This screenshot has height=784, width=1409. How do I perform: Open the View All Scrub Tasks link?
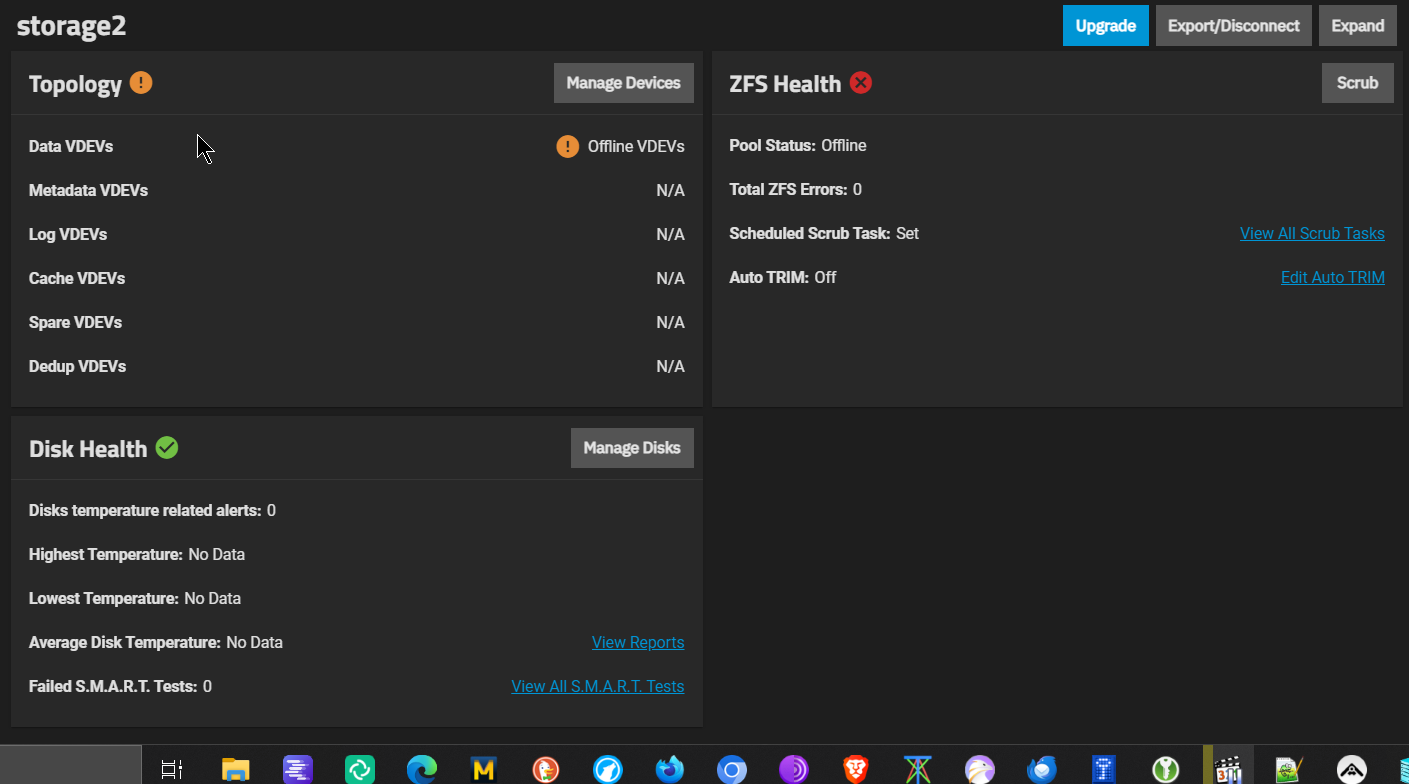point(1312,233)
